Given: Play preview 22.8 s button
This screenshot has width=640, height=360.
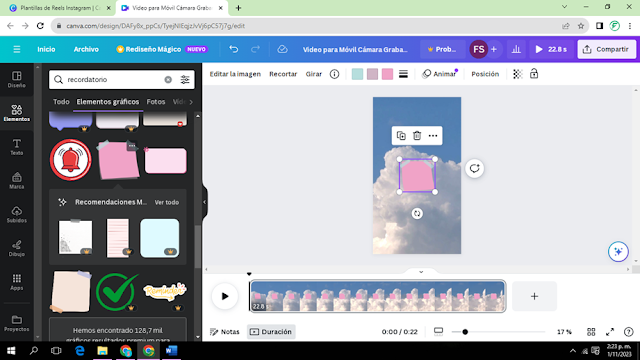Looking at the screenshot, I should [x=551, y=49].
